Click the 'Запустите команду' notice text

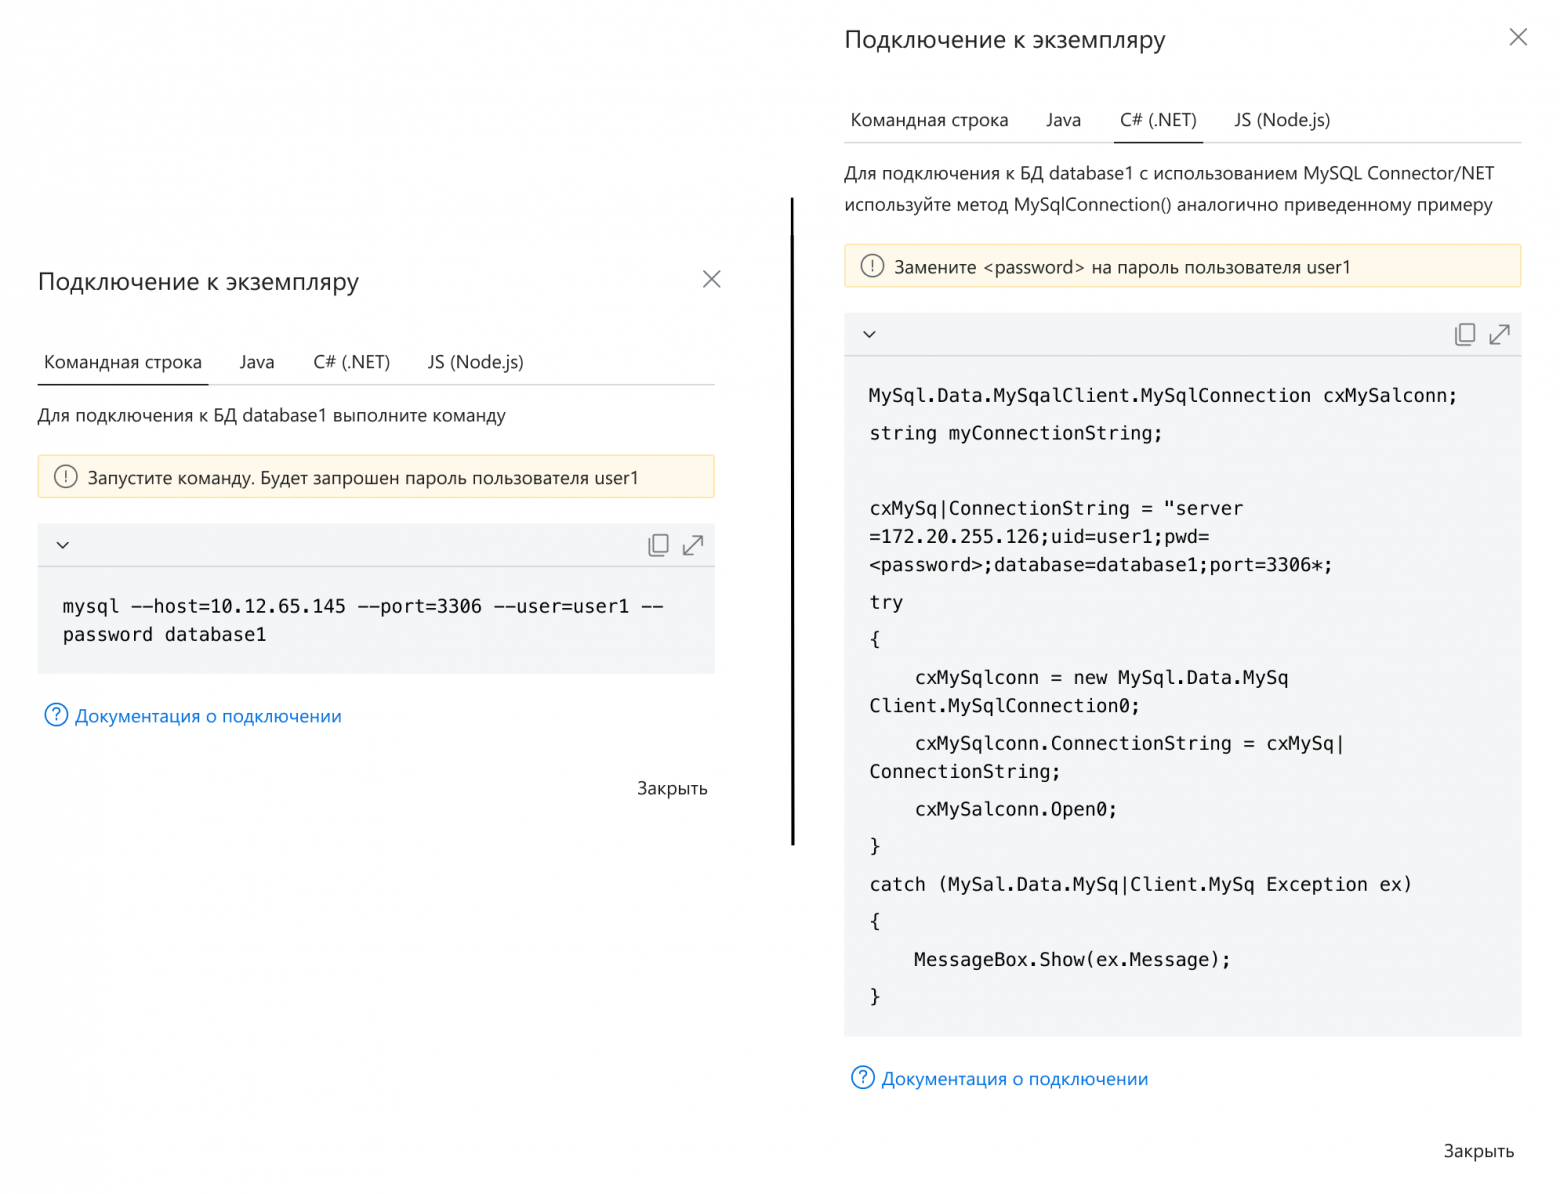362,478
